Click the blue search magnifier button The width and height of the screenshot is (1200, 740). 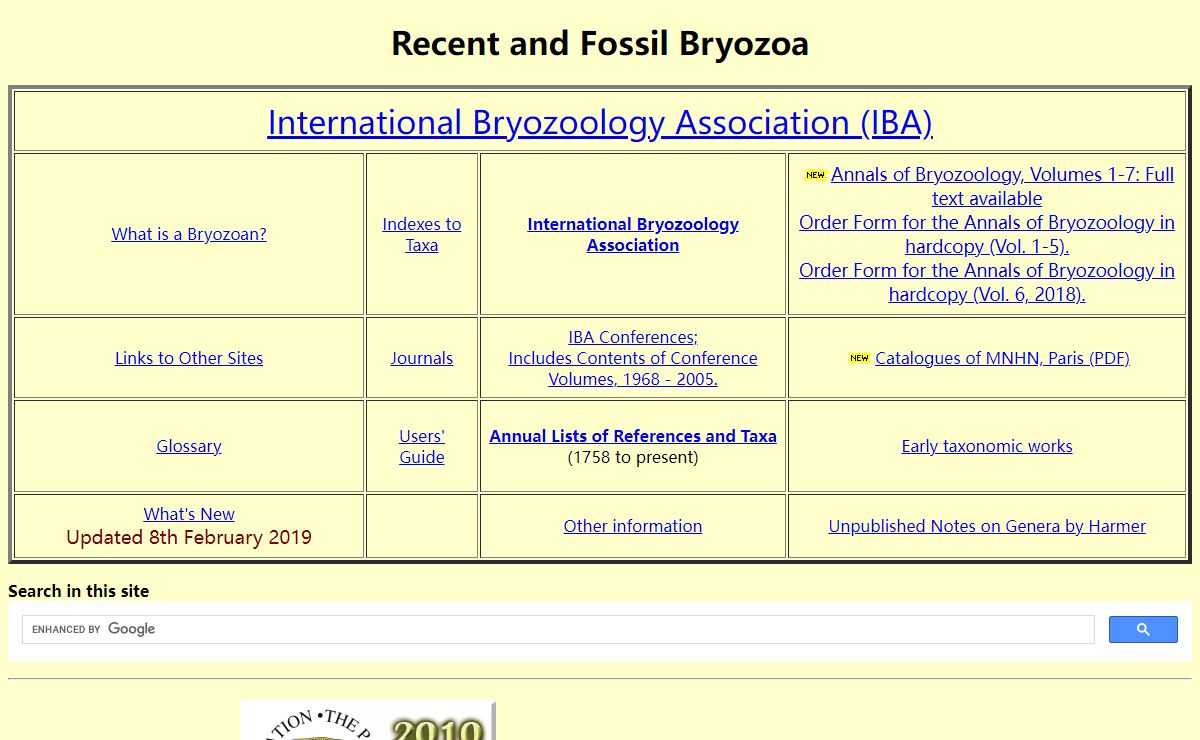pos(1143,629)
